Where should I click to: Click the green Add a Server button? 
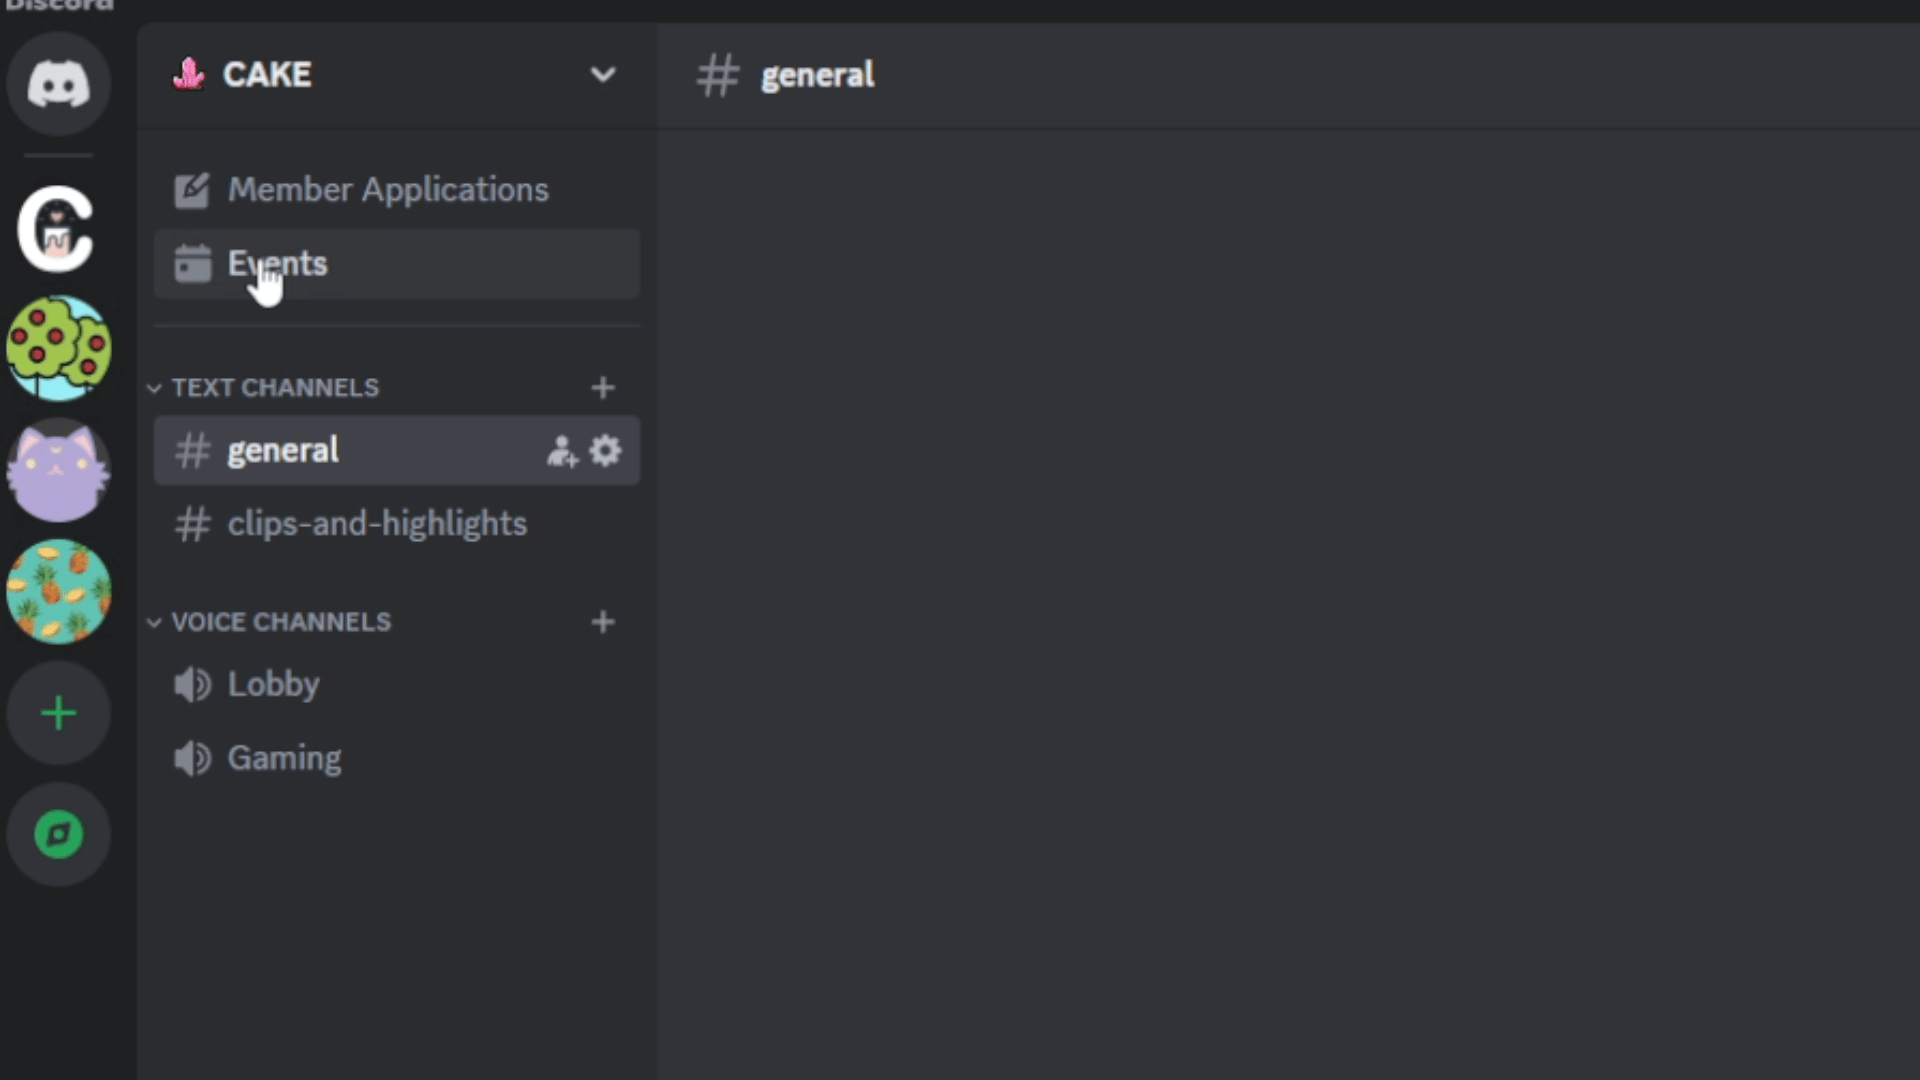tap(57, 712)
